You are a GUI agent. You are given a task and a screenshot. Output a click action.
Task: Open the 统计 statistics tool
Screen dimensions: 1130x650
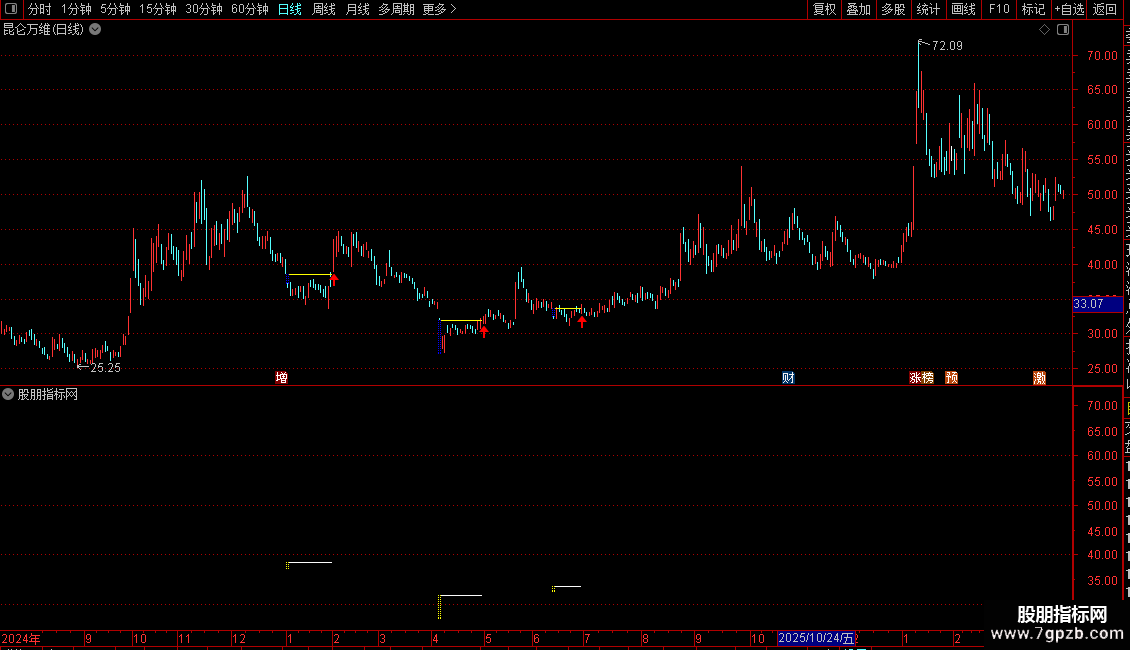(927, 9)
